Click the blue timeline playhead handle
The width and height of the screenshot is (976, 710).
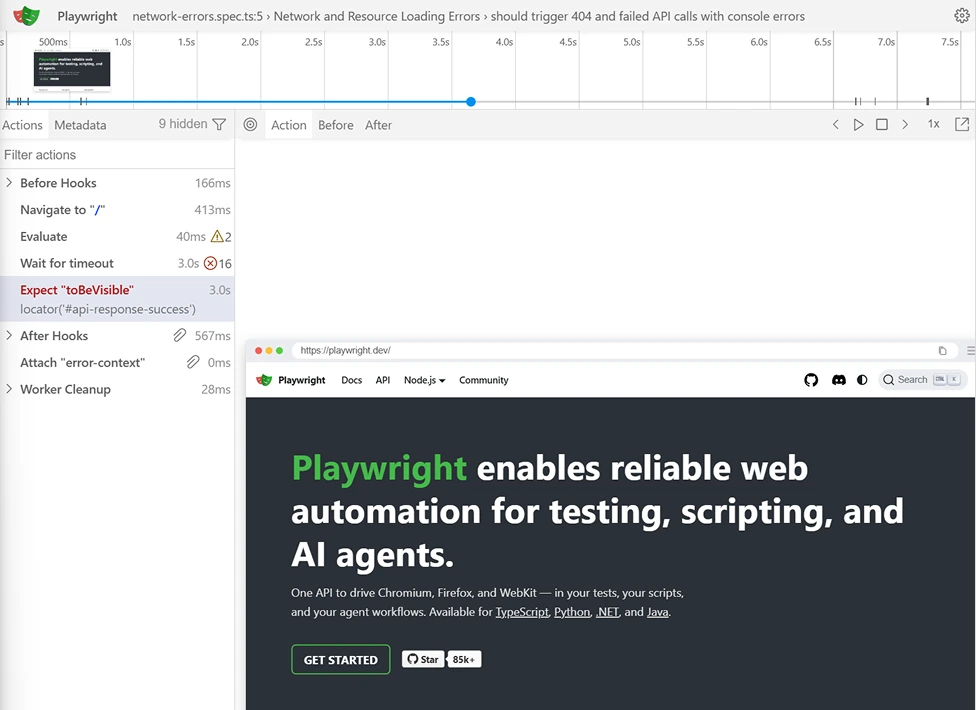point(471,101)
